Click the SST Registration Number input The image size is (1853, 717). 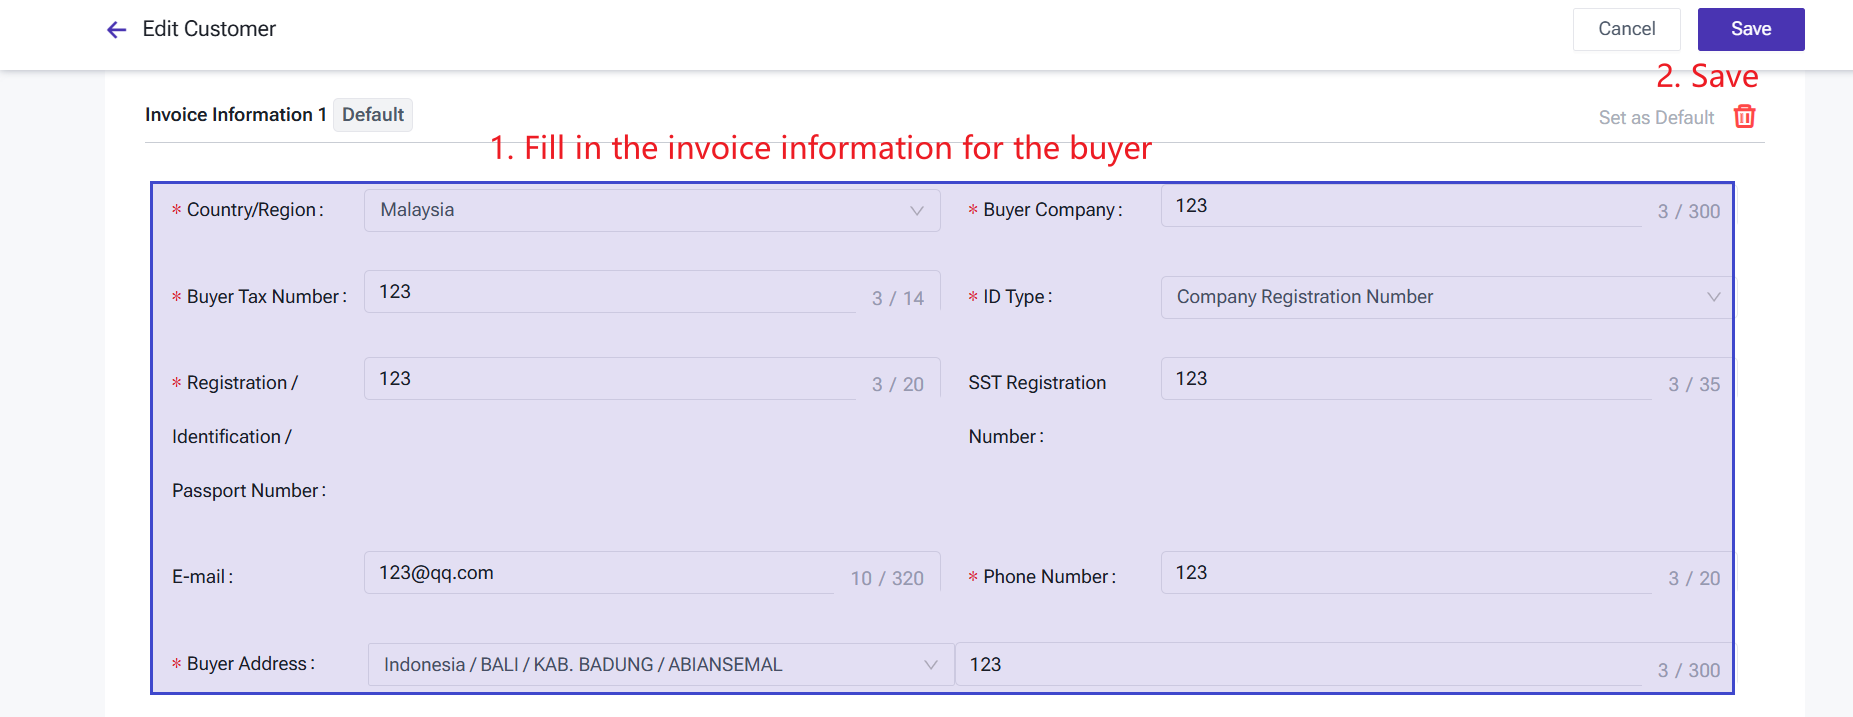click(x=1400, y=379)
